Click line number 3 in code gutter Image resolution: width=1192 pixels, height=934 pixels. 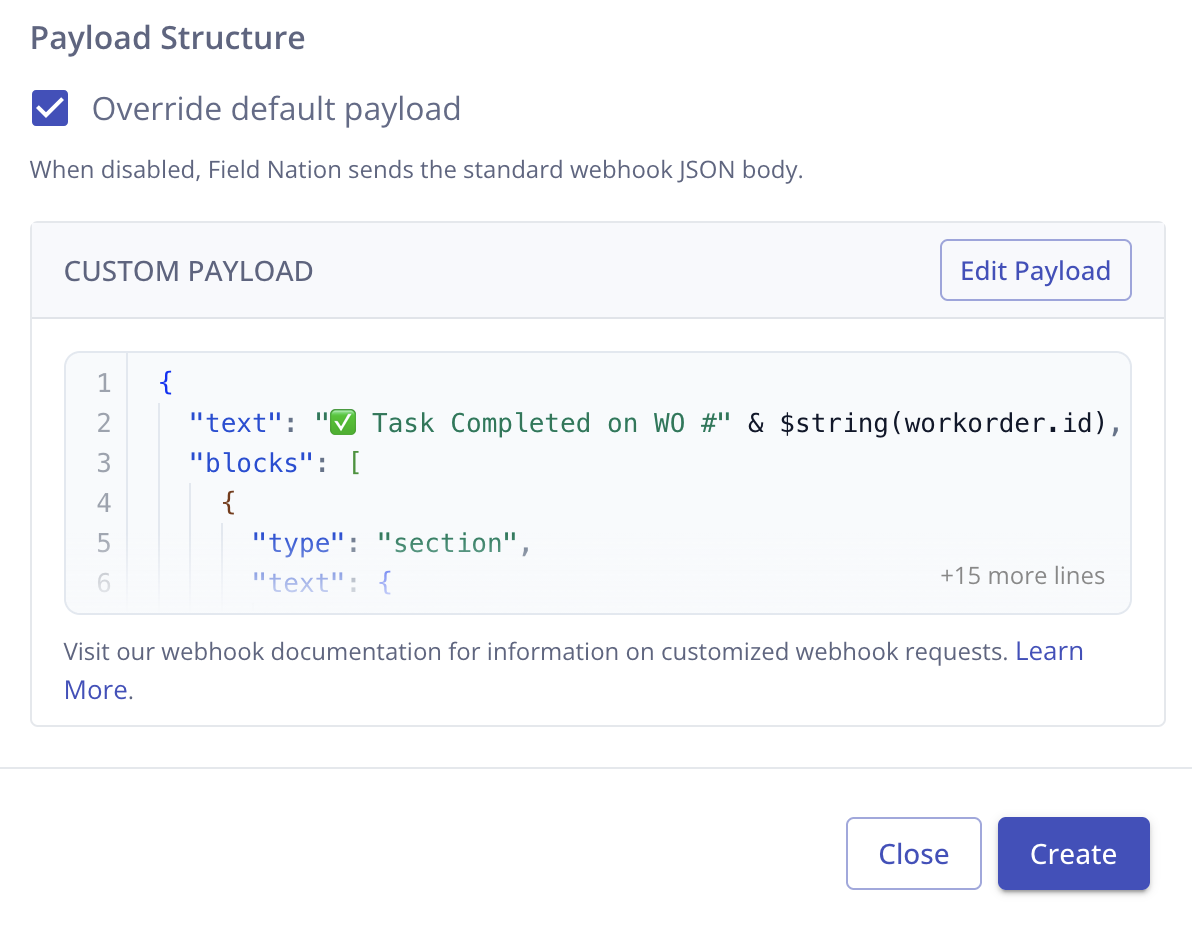click(104, 463)
